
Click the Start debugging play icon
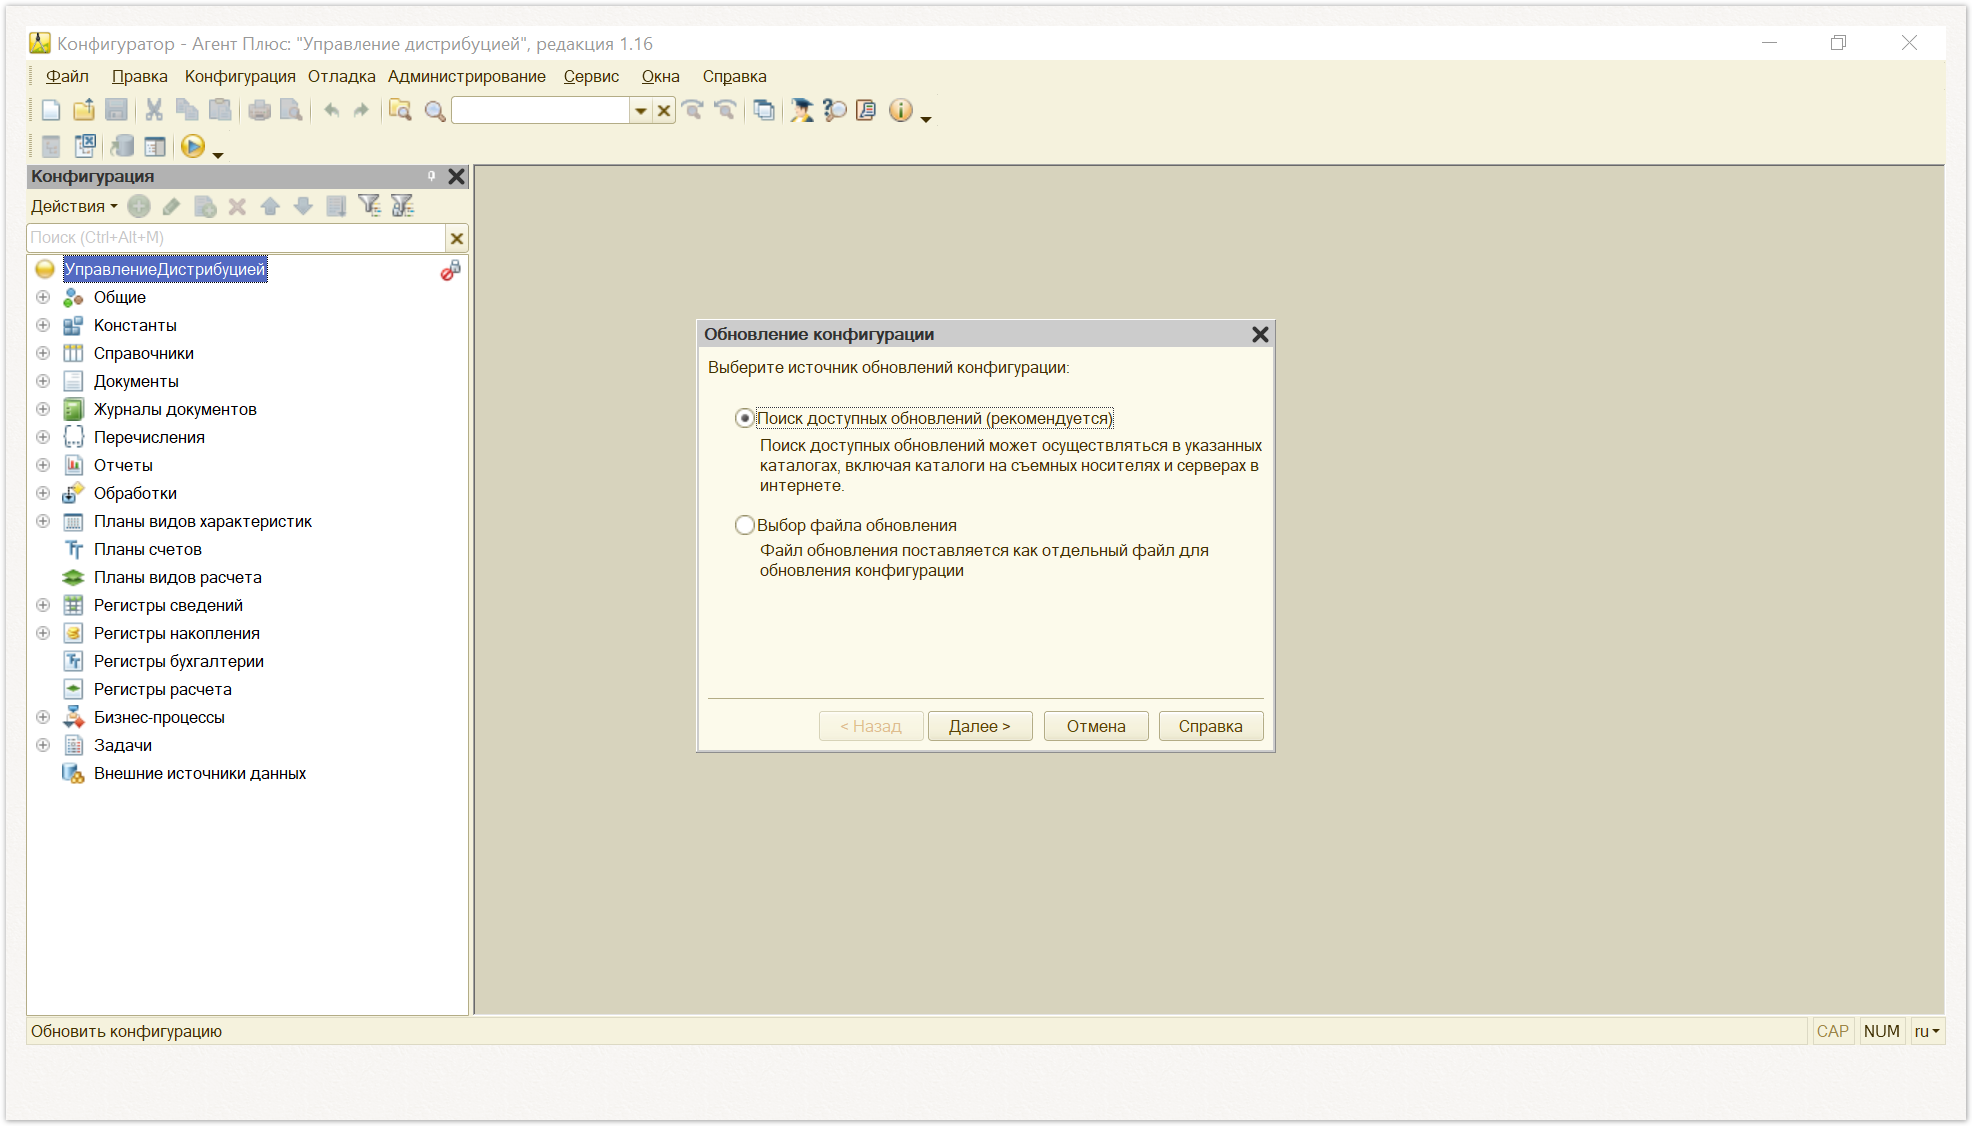point(193,147)
